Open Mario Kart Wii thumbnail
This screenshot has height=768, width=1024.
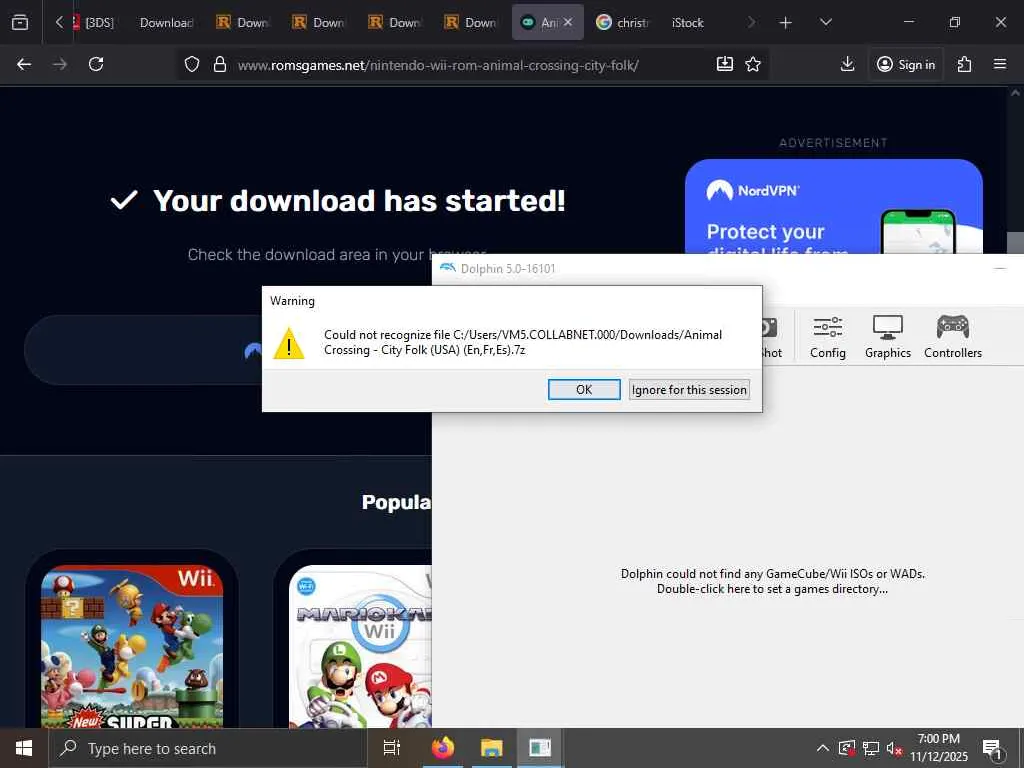(x=360, y=647)
